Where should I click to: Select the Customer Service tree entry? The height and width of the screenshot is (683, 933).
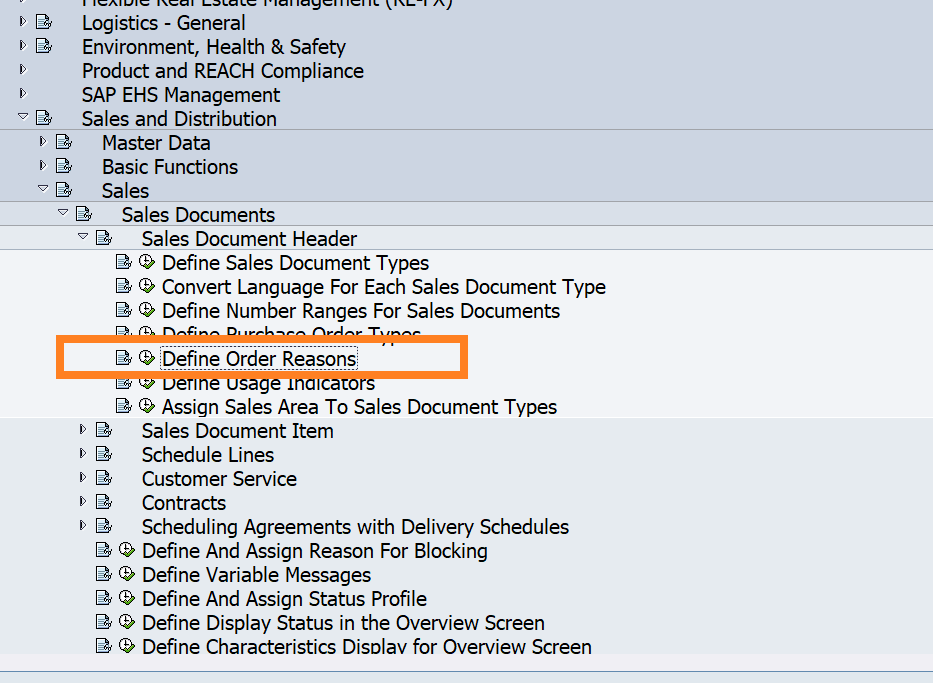(218, 478)
